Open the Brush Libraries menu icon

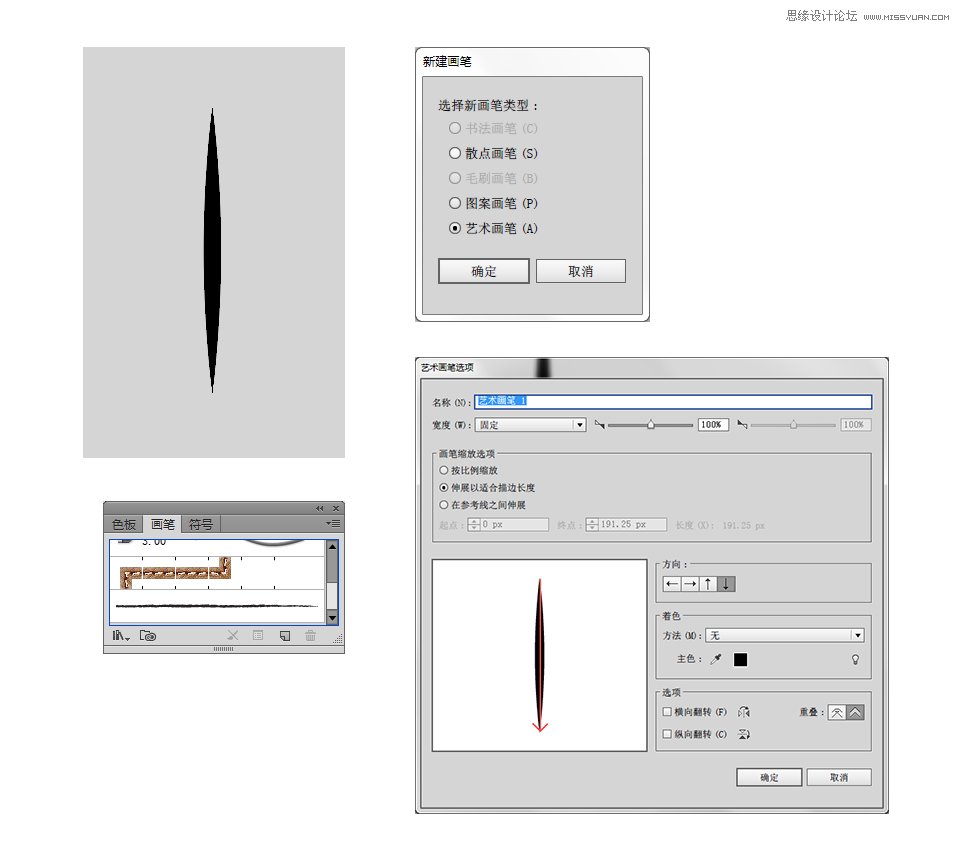(121, 636)
